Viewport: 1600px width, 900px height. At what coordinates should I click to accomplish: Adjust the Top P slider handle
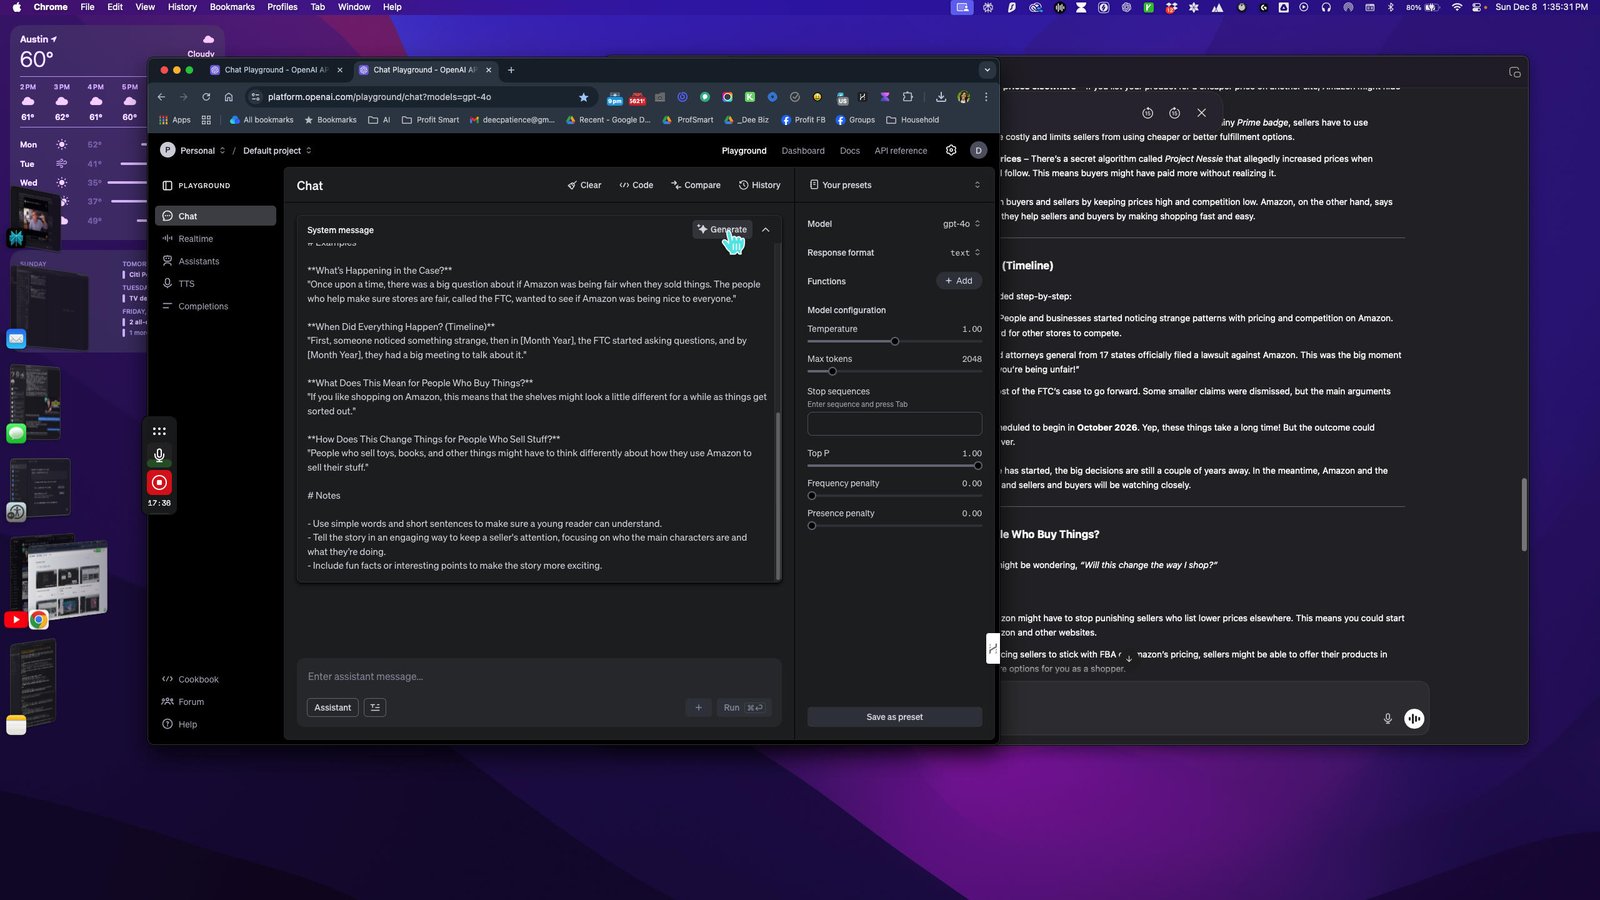coord(978,466)
